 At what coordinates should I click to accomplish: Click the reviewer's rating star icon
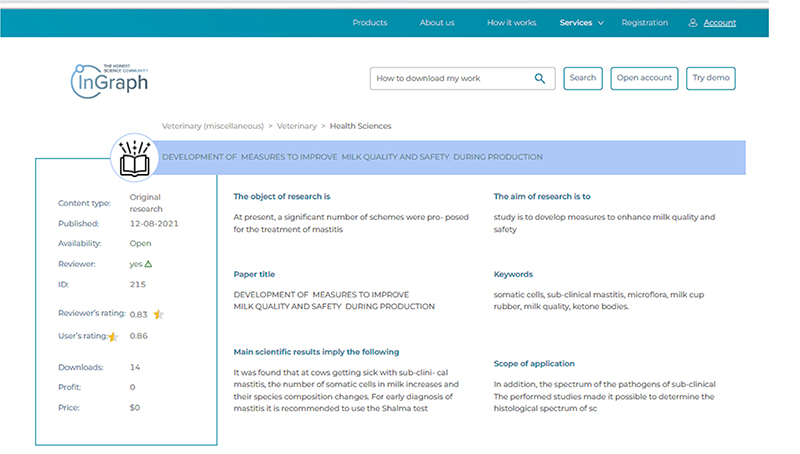158,314
